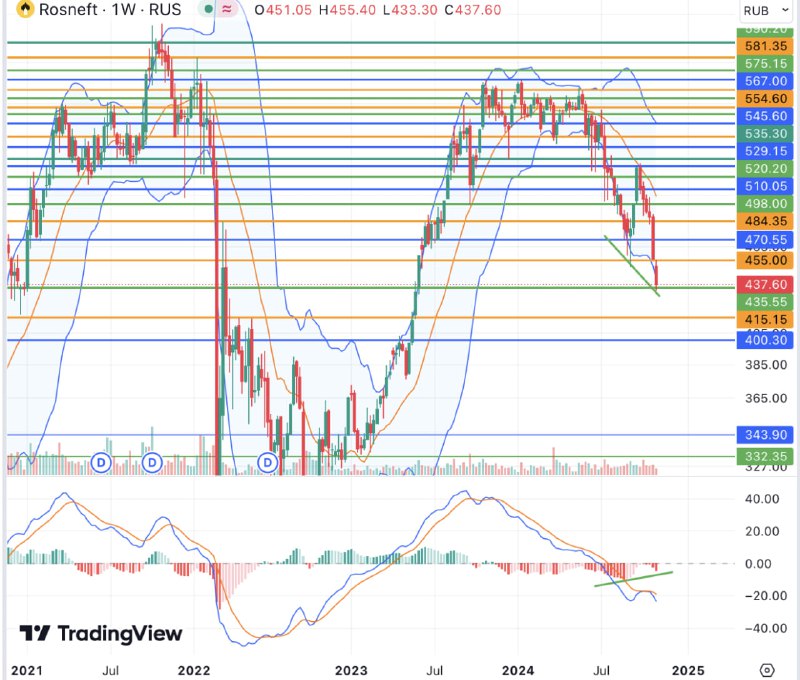Select the low value L433.30
The image size is (800, 680).
pos(410,10)
